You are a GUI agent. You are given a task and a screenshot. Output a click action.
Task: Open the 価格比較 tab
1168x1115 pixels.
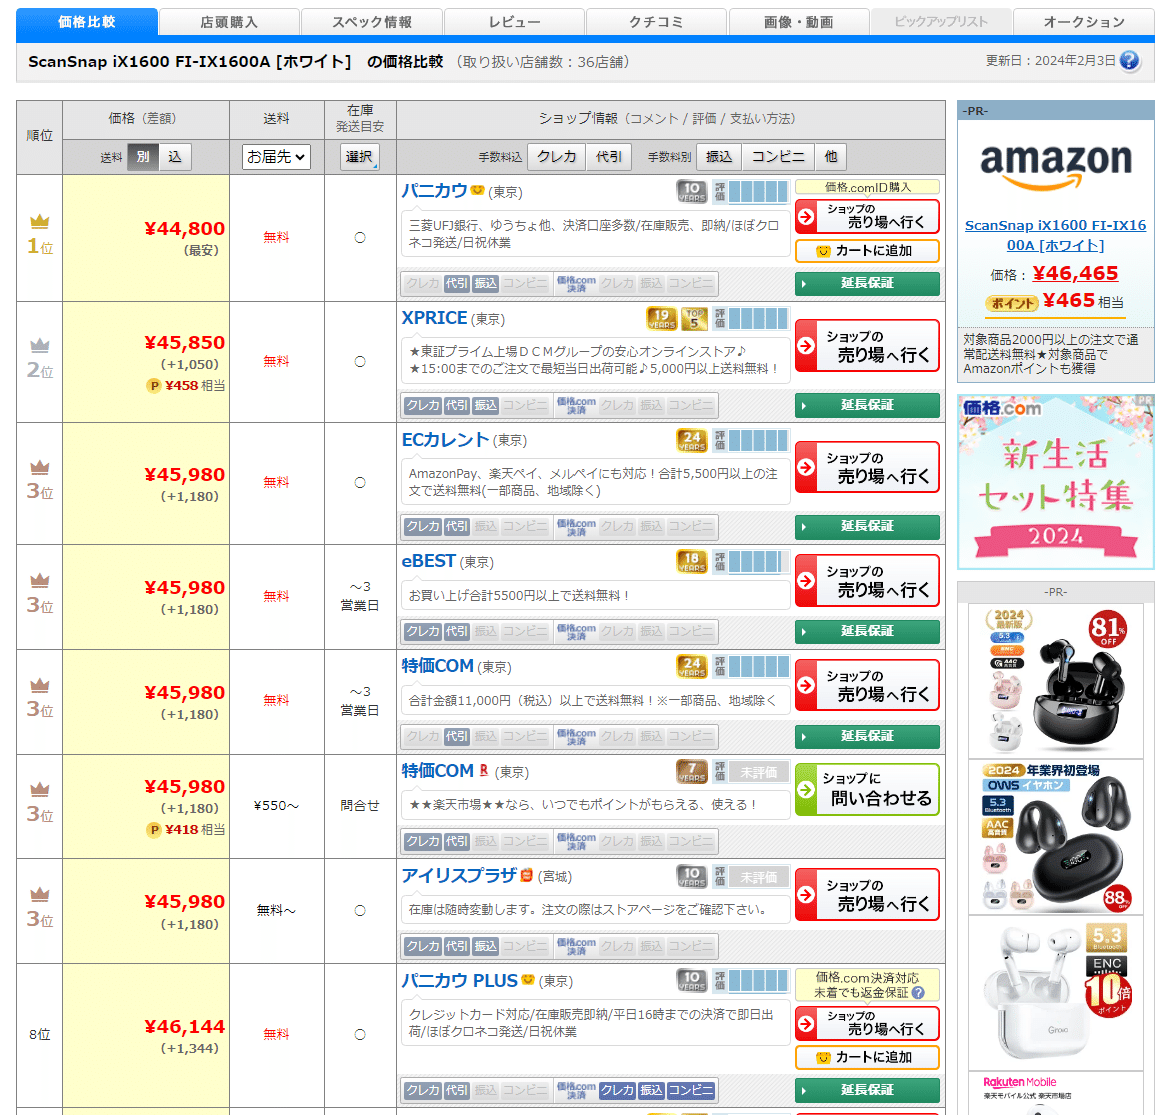87,22
